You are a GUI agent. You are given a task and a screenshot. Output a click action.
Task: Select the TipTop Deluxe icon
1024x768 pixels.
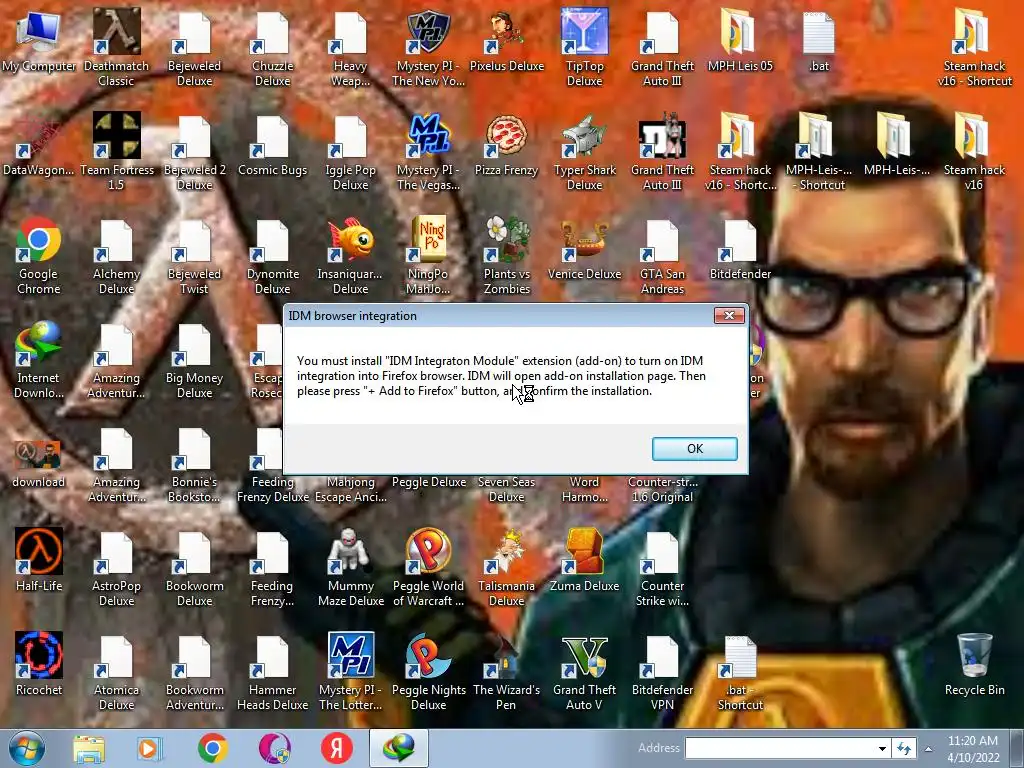[584, 48]
